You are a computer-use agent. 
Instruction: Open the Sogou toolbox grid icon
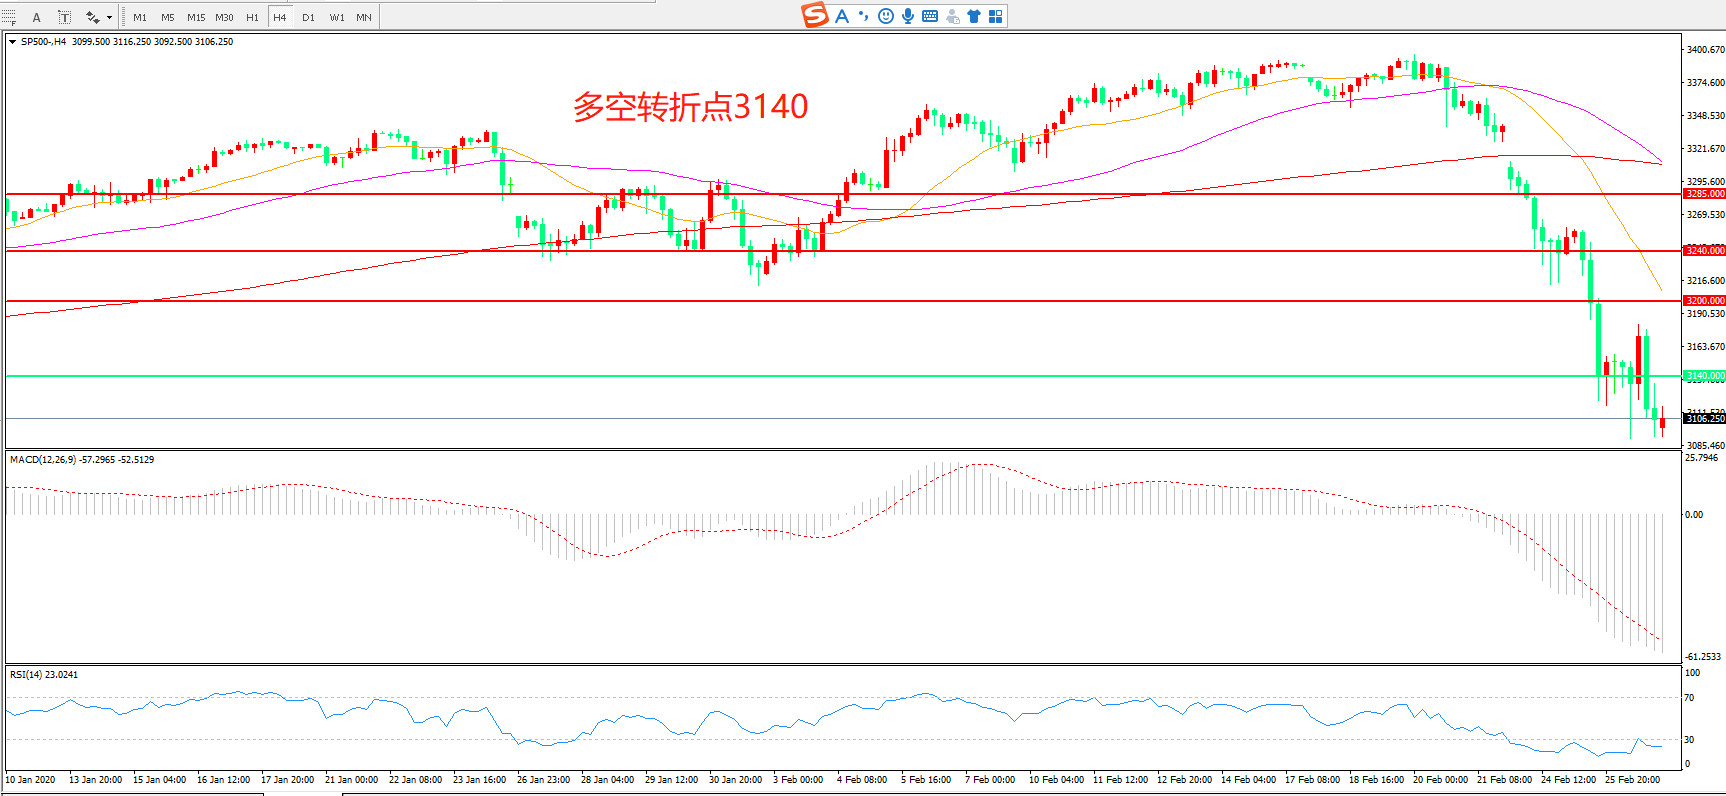pos(995,16)
